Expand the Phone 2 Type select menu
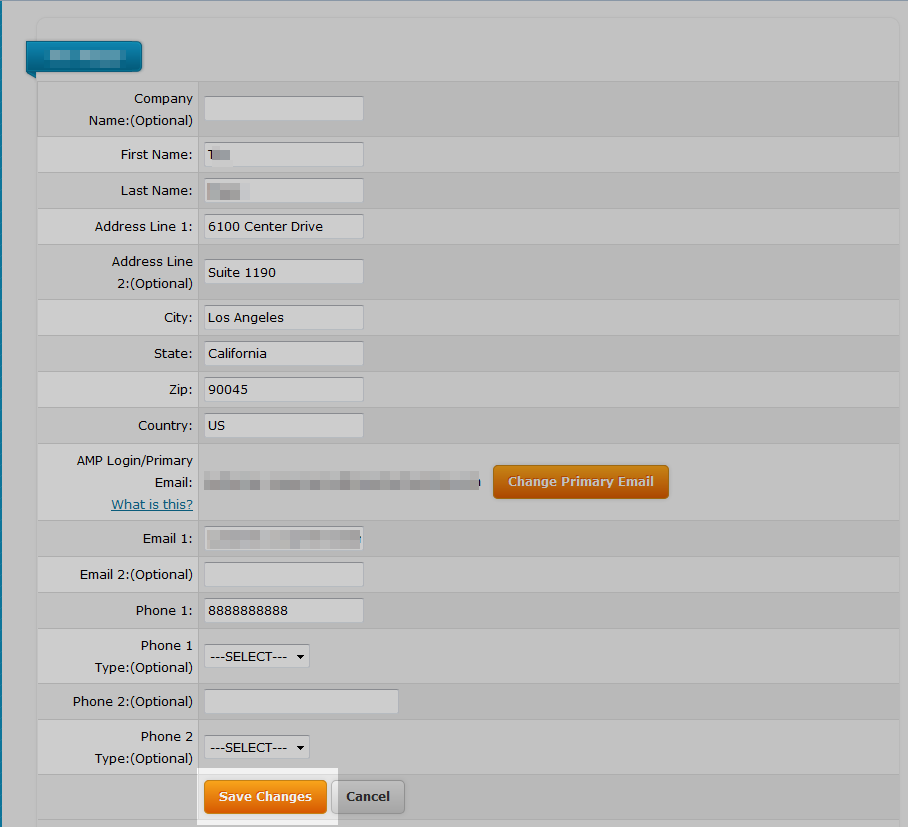This screenshot has width=908, height=827. [x=257, y=748]
